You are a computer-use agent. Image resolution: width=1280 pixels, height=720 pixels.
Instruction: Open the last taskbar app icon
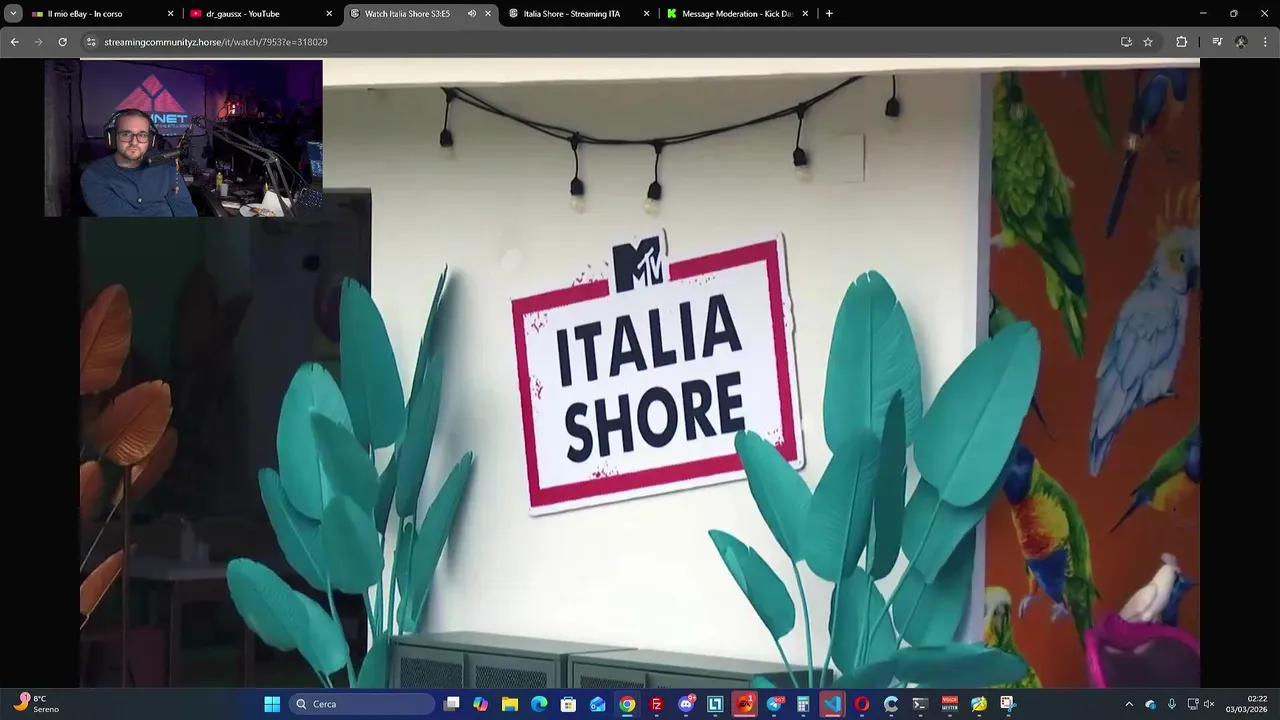[1008, 704]
